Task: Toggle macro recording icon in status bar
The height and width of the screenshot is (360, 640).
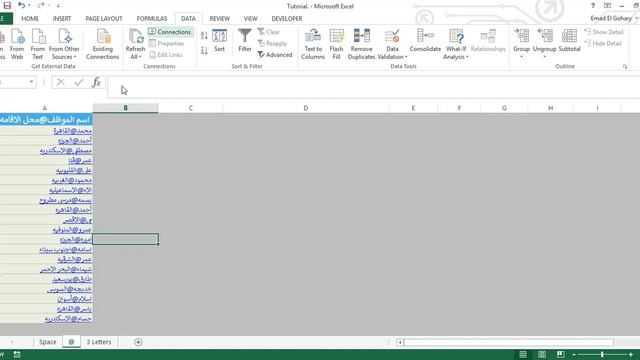Action: click(17, 355)
